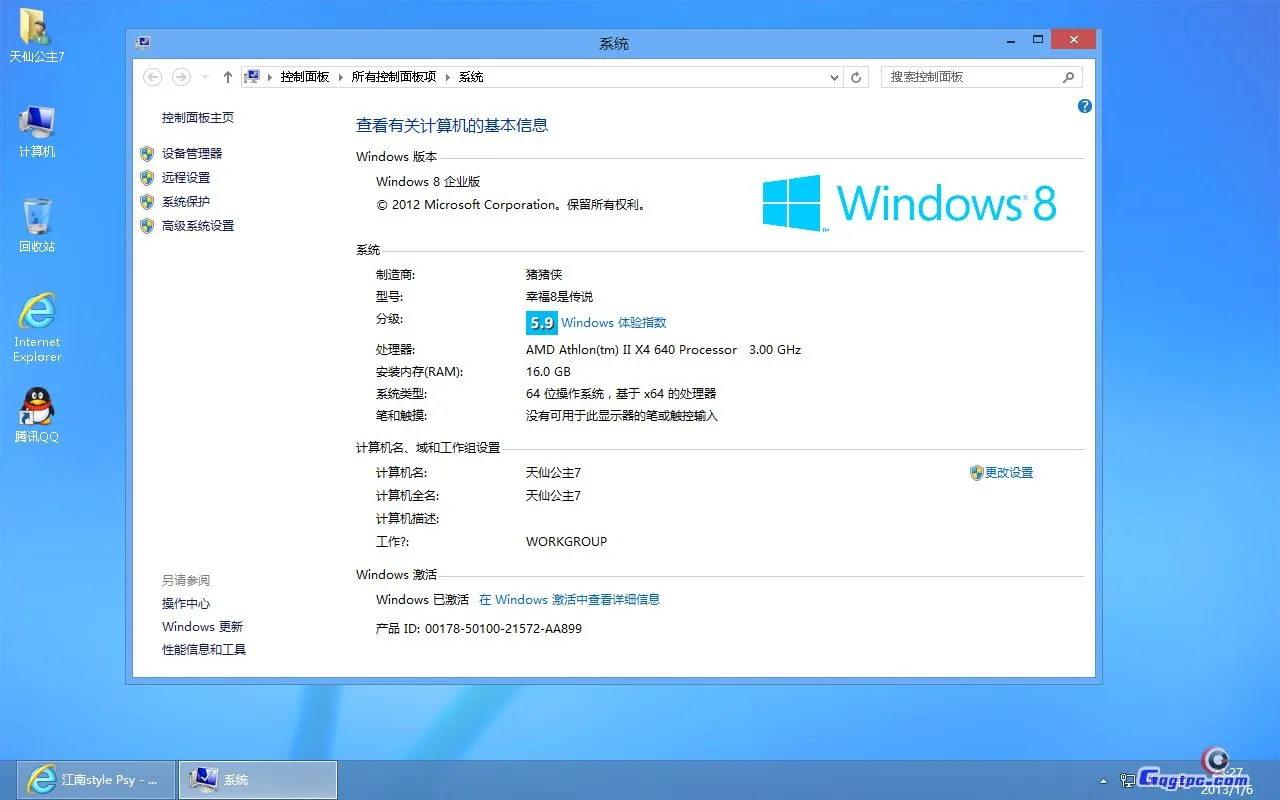This screenshot has width=1280, height=800.
Task: Click the up arrow to go to parent folder
Action: [x=228, y=76]
